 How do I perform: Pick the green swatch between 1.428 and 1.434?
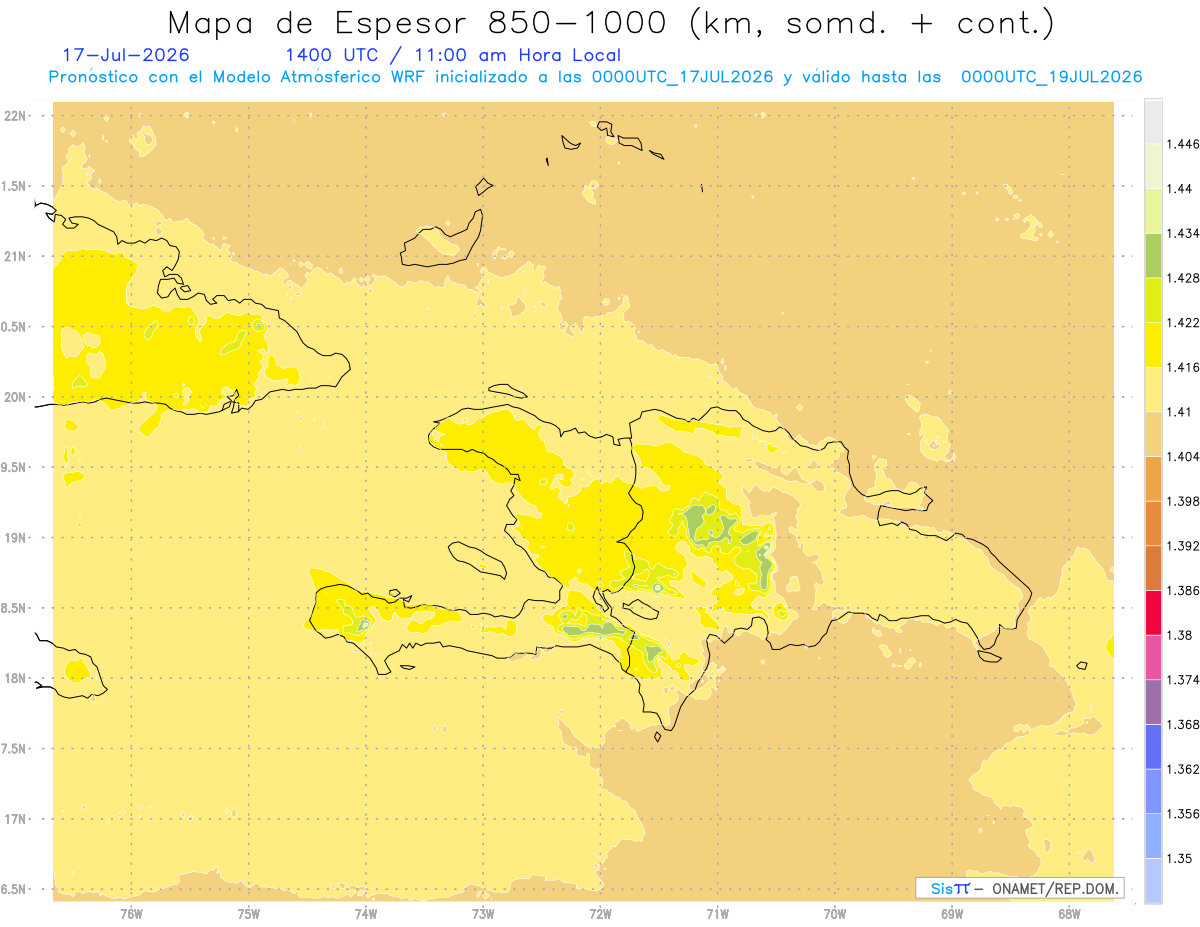(x=1153, y=256)
